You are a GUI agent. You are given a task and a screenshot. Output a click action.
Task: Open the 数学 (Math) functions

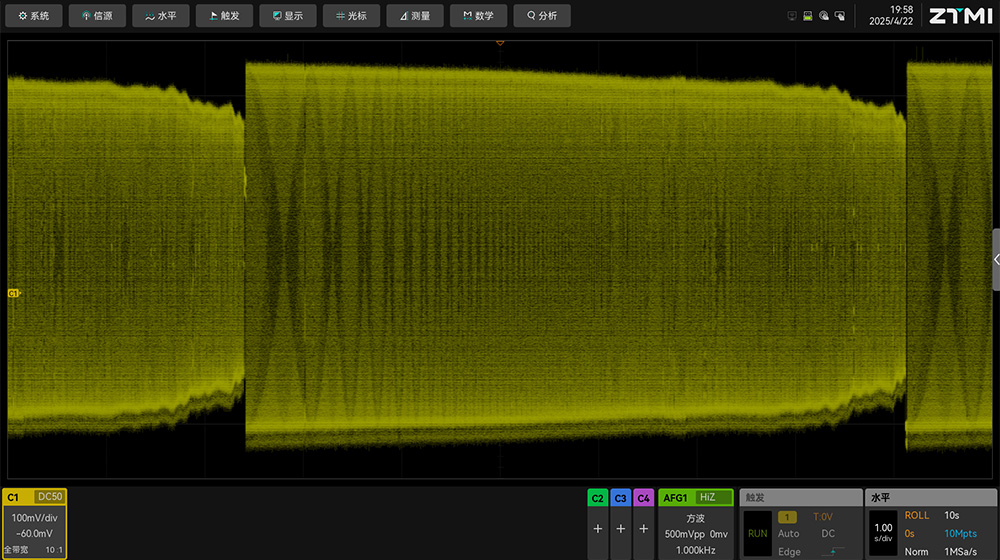[478, 16]
